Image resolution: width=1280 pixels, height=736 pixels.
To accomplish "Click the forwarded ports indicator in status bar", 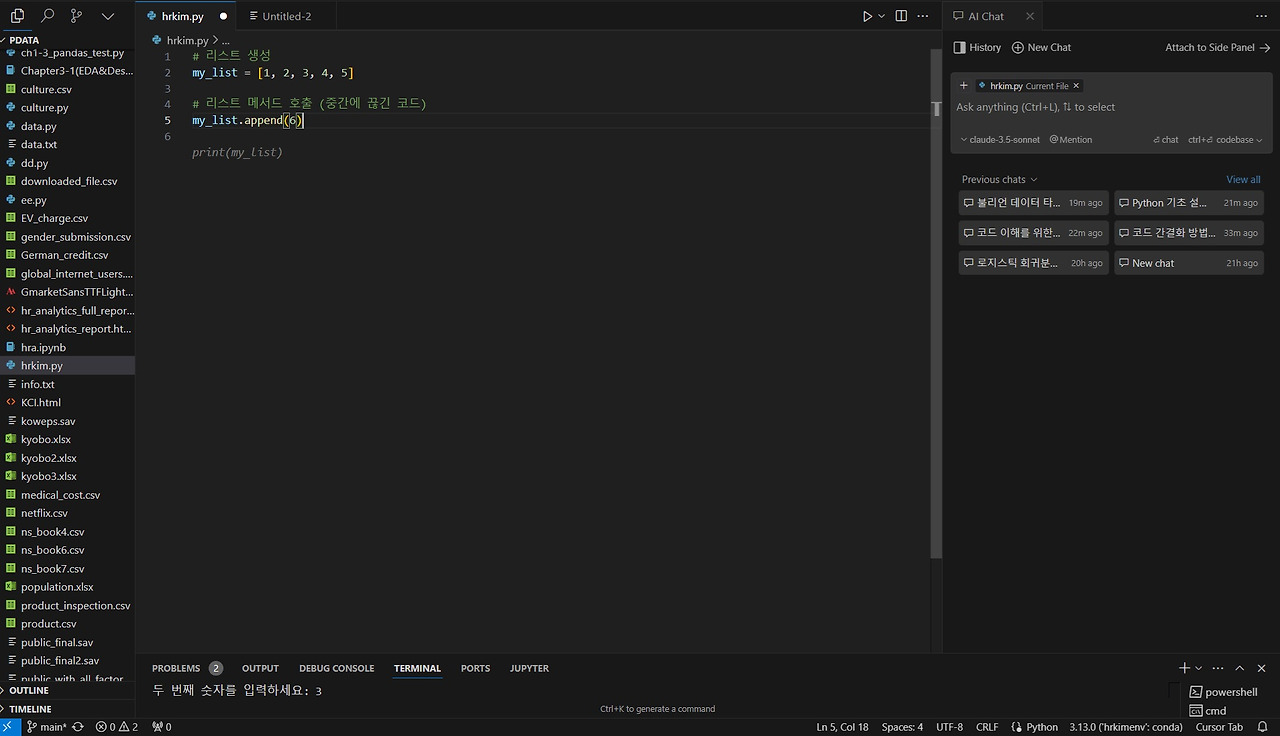I will (x=161, y=727).
